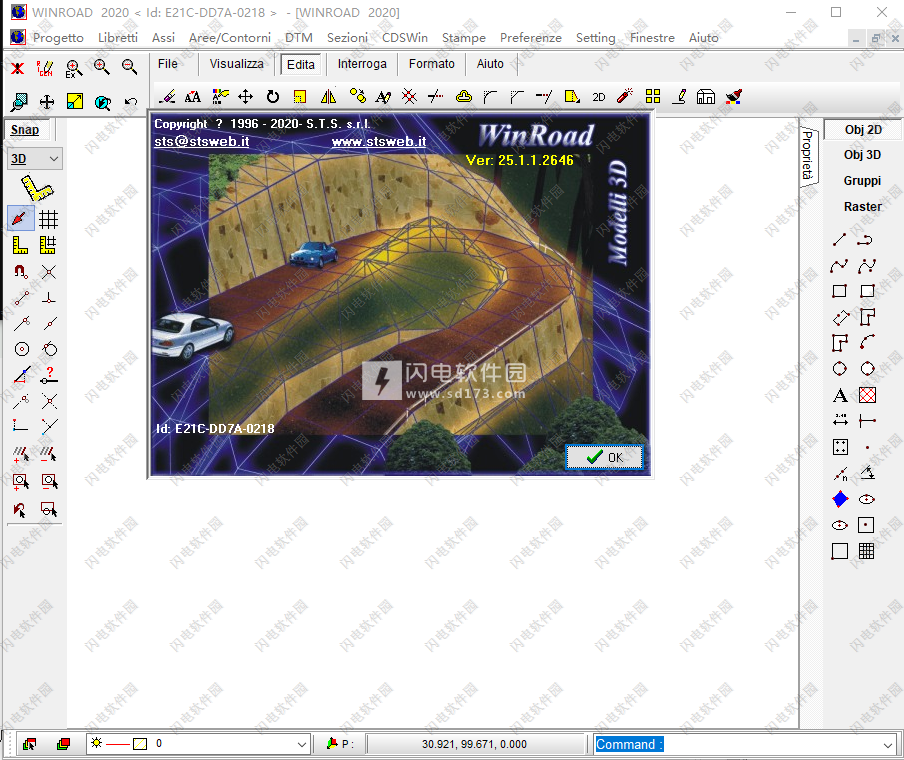Image resolution: width=904 pixels, height=760 pixels.
Task: Select the red hatch tool
Action: click(867, 395)
